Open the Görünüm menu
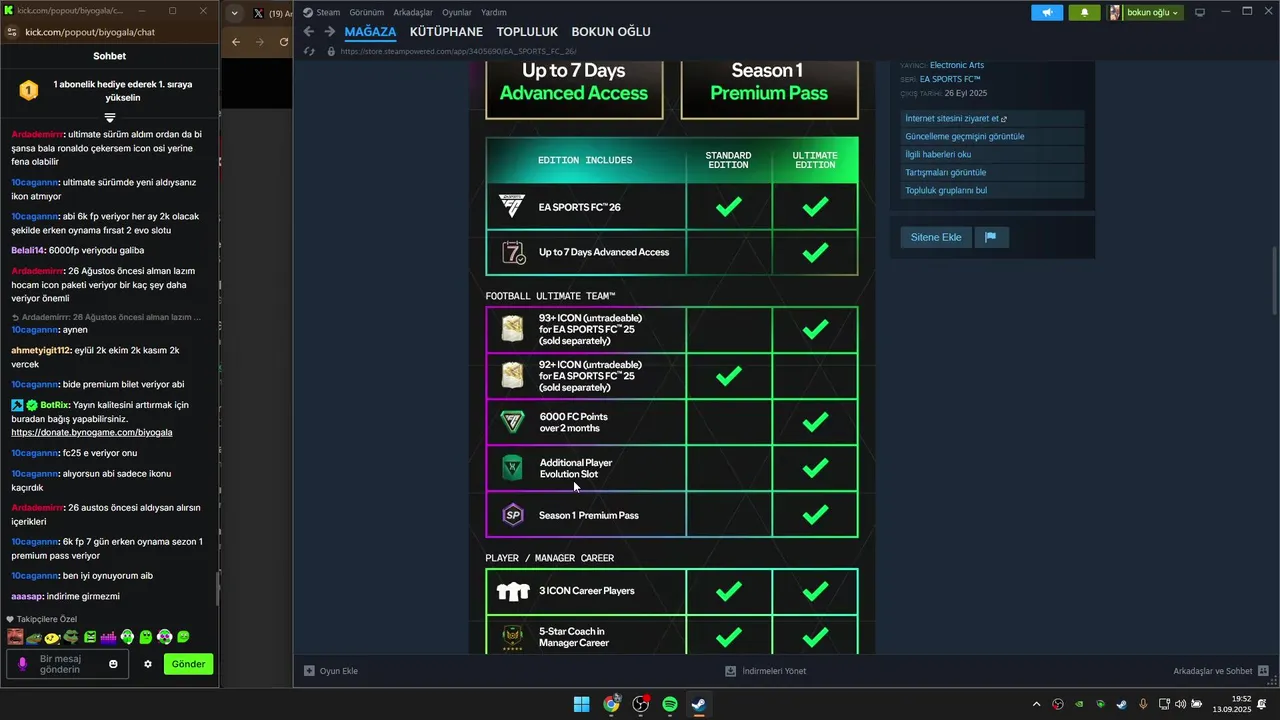The width and height of the screenshot is (1280, 720). [x=367, y=13]
